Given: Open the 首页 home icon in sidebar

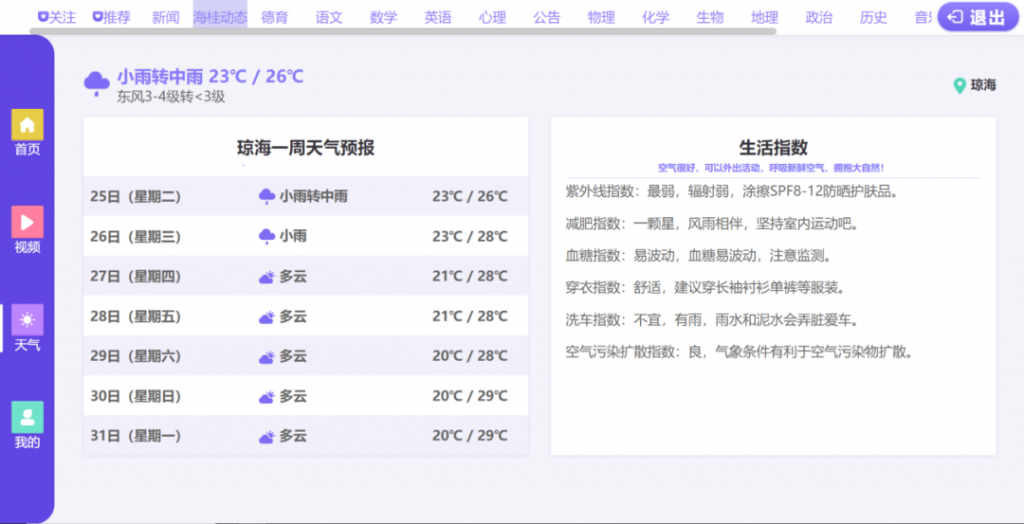Looking at the screenshot, I should click(27, 125).
